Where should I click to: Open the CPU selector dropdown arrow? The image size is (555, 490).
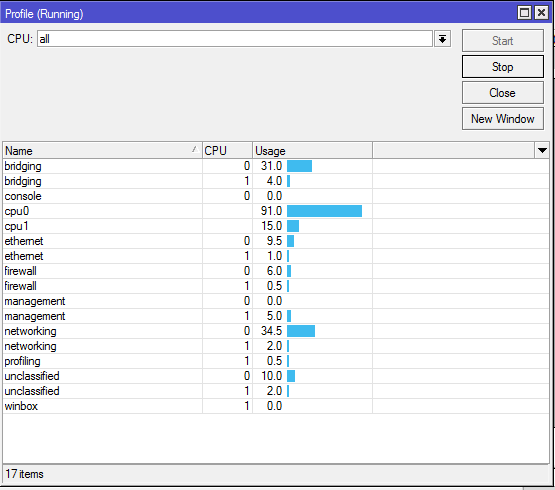point(442,39)
